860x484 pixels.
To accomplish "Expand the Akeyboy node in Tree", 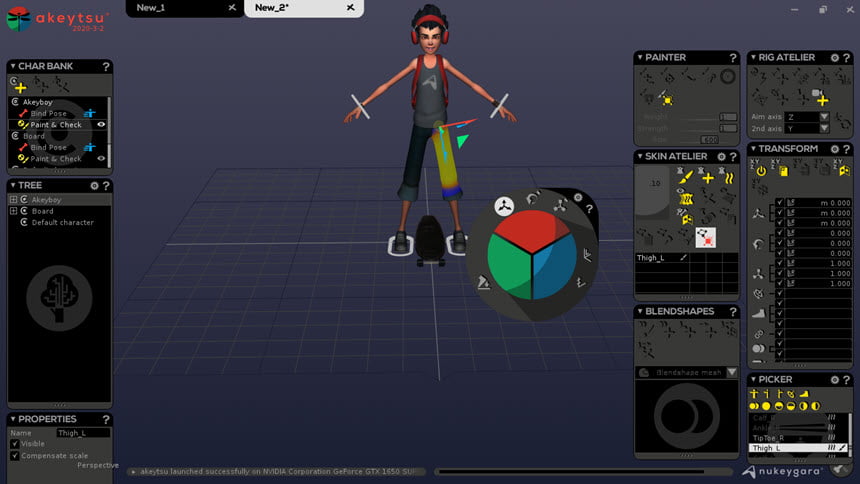I will point(13,200).
